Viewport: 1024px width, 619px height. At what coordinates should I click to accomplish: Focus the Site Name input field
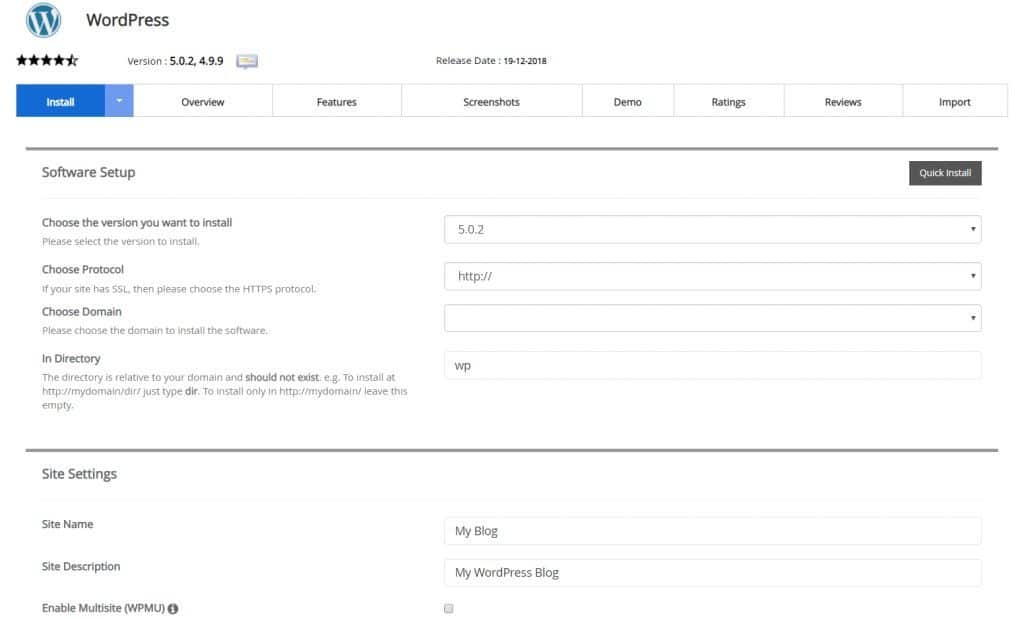coord(712,531)
